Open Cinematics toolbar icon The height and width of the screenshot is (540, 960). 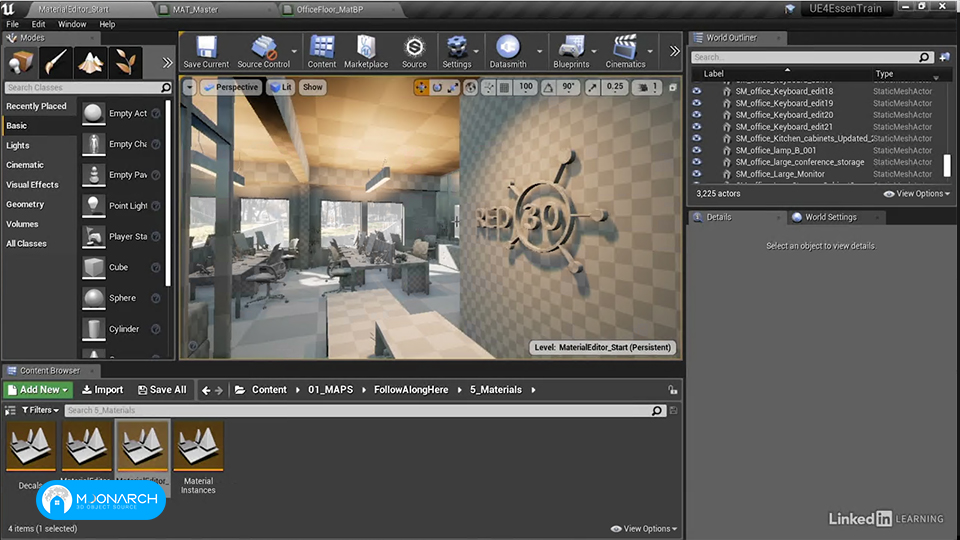point(625,51)
